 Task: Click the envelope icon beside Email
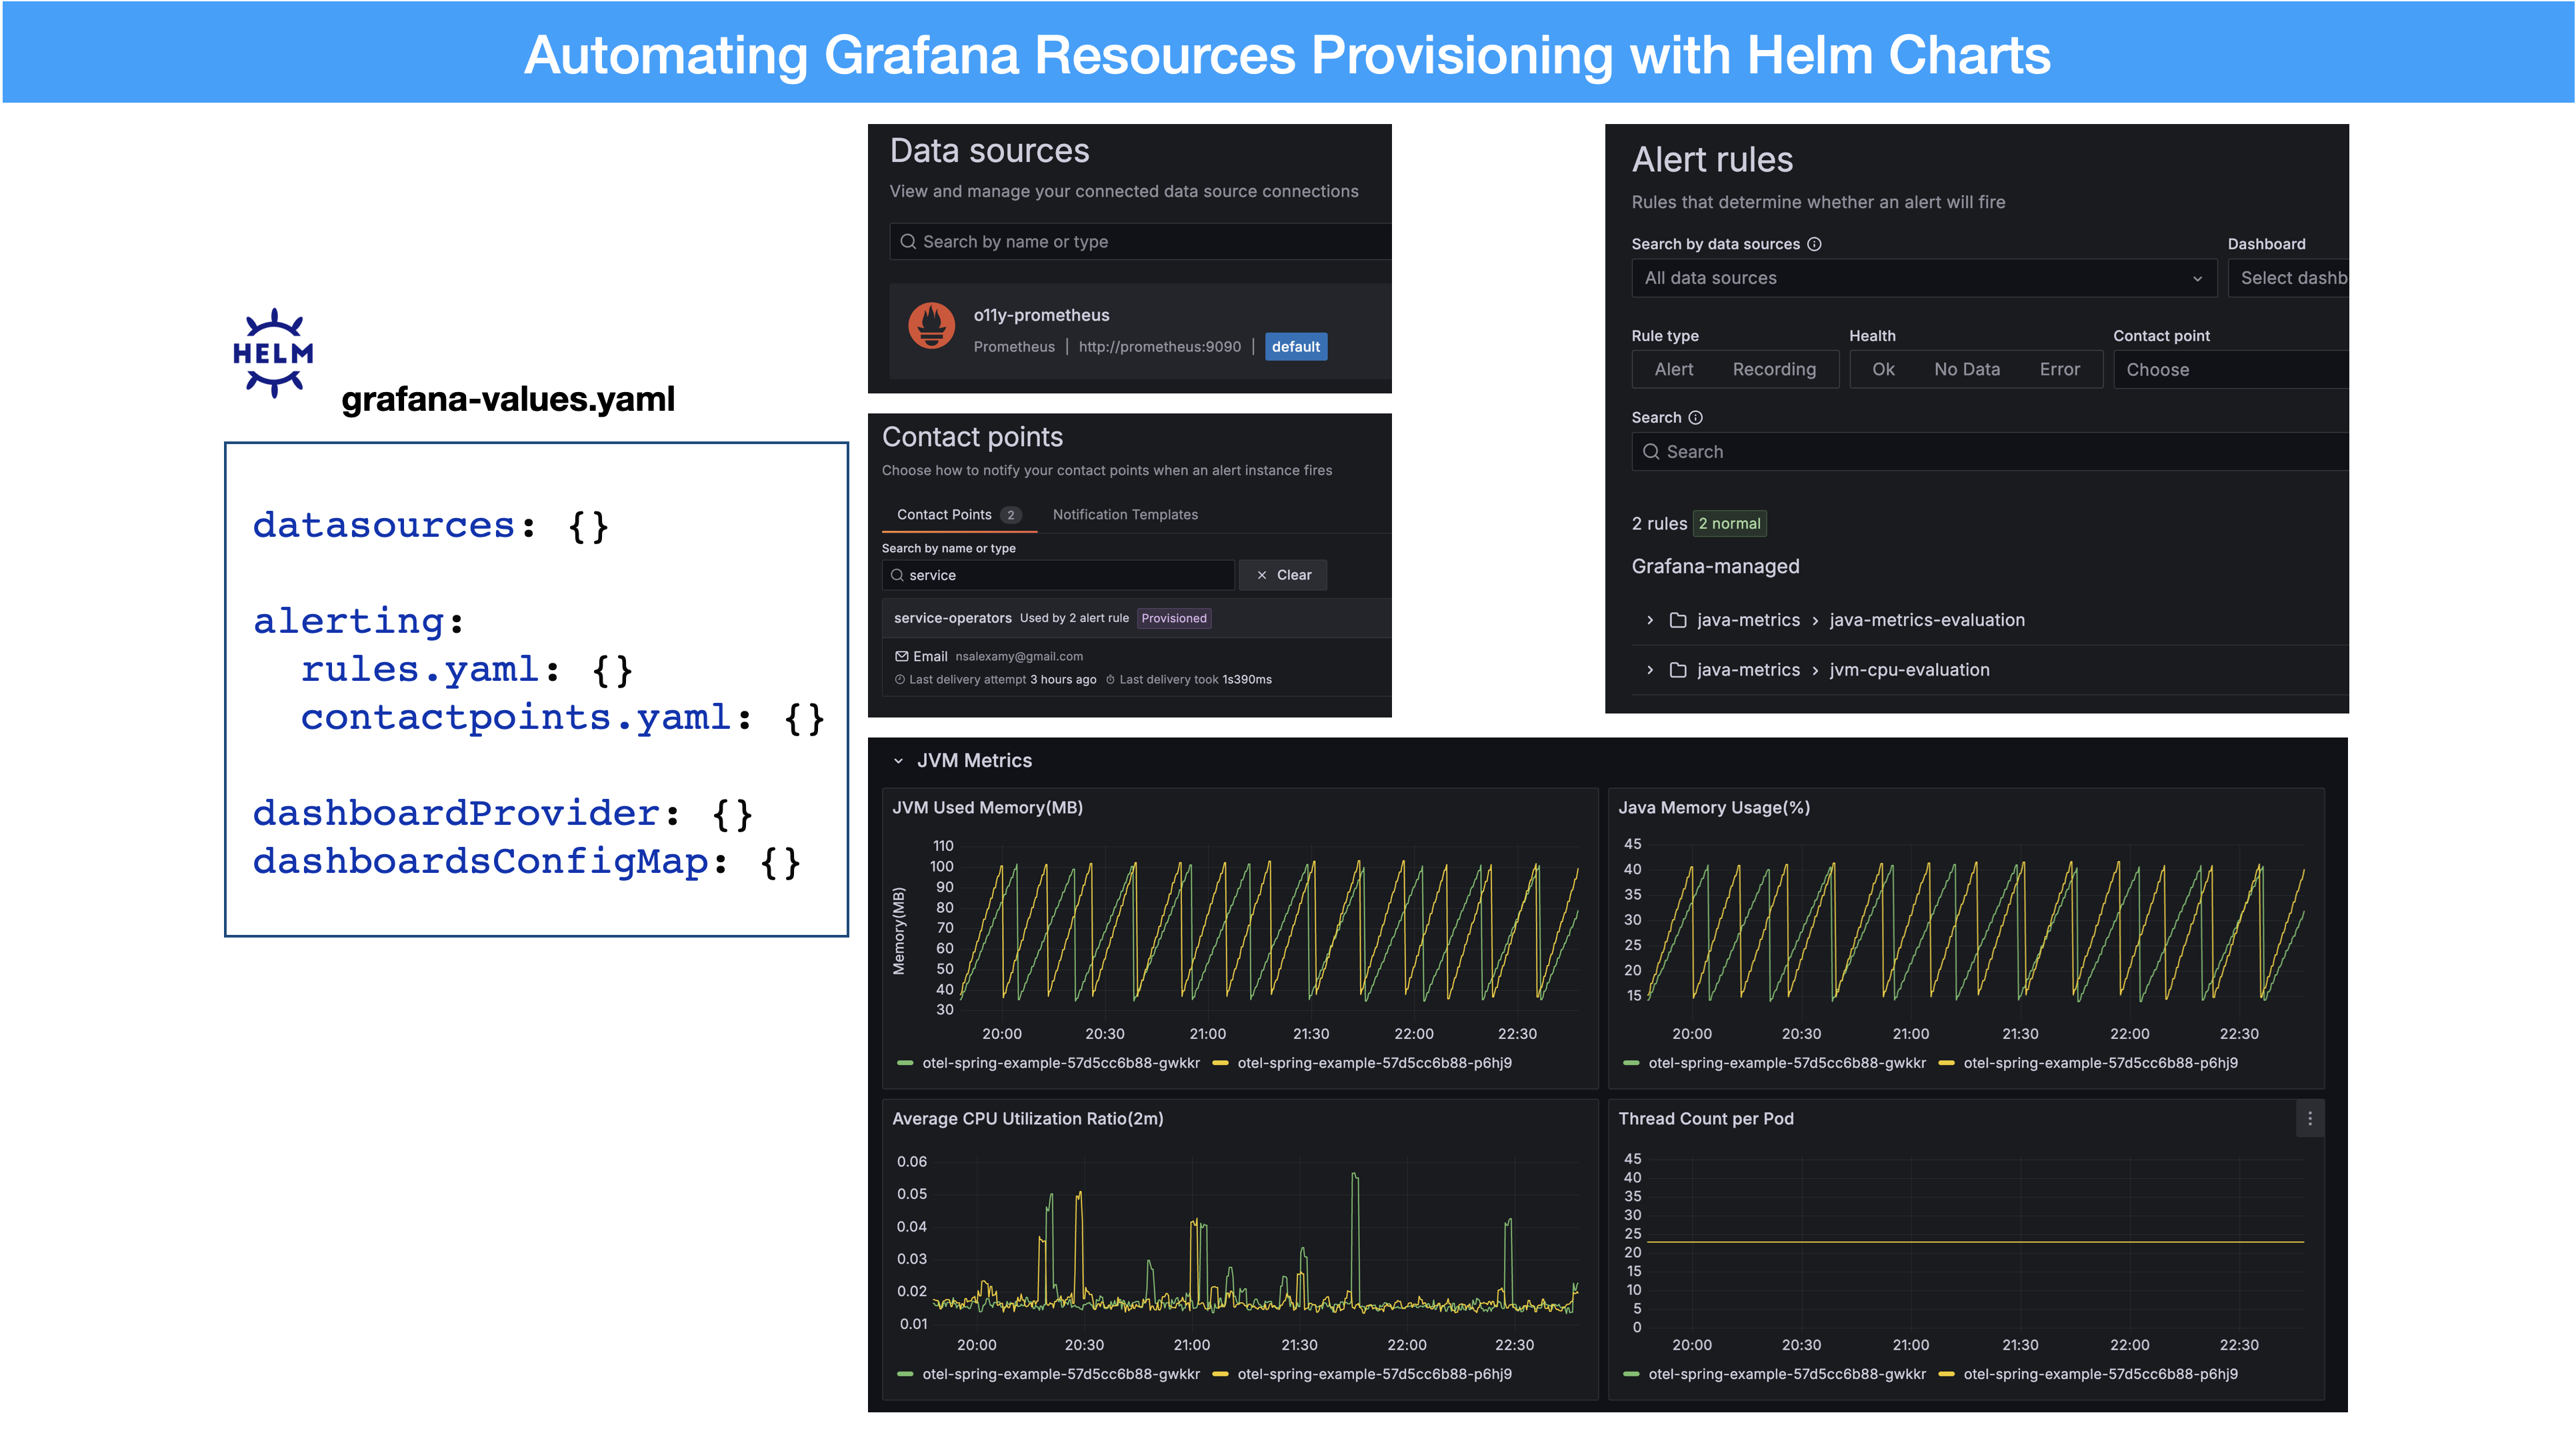[x=901, y=656]
